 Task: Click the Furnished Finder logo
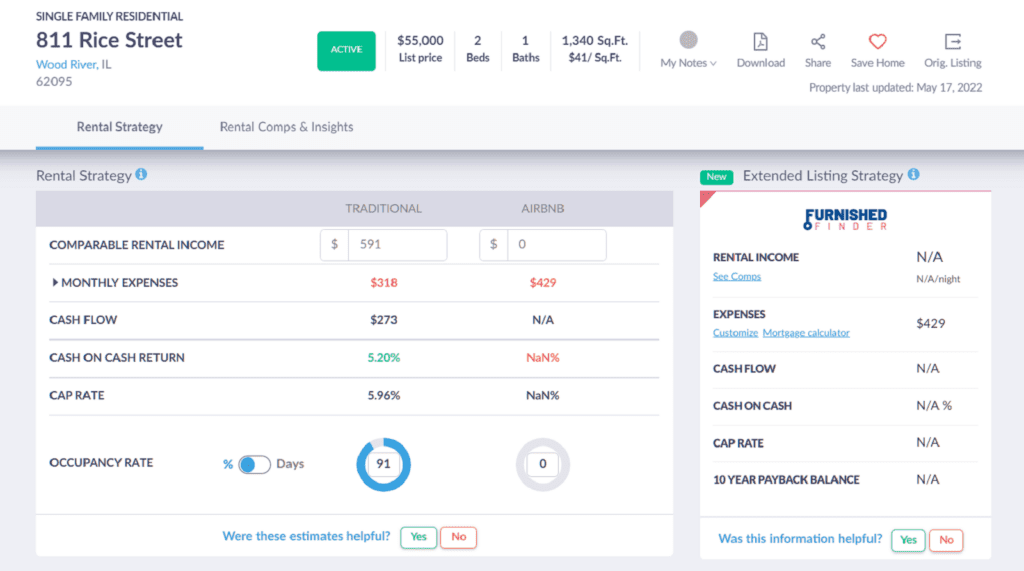tap(845, 219)
